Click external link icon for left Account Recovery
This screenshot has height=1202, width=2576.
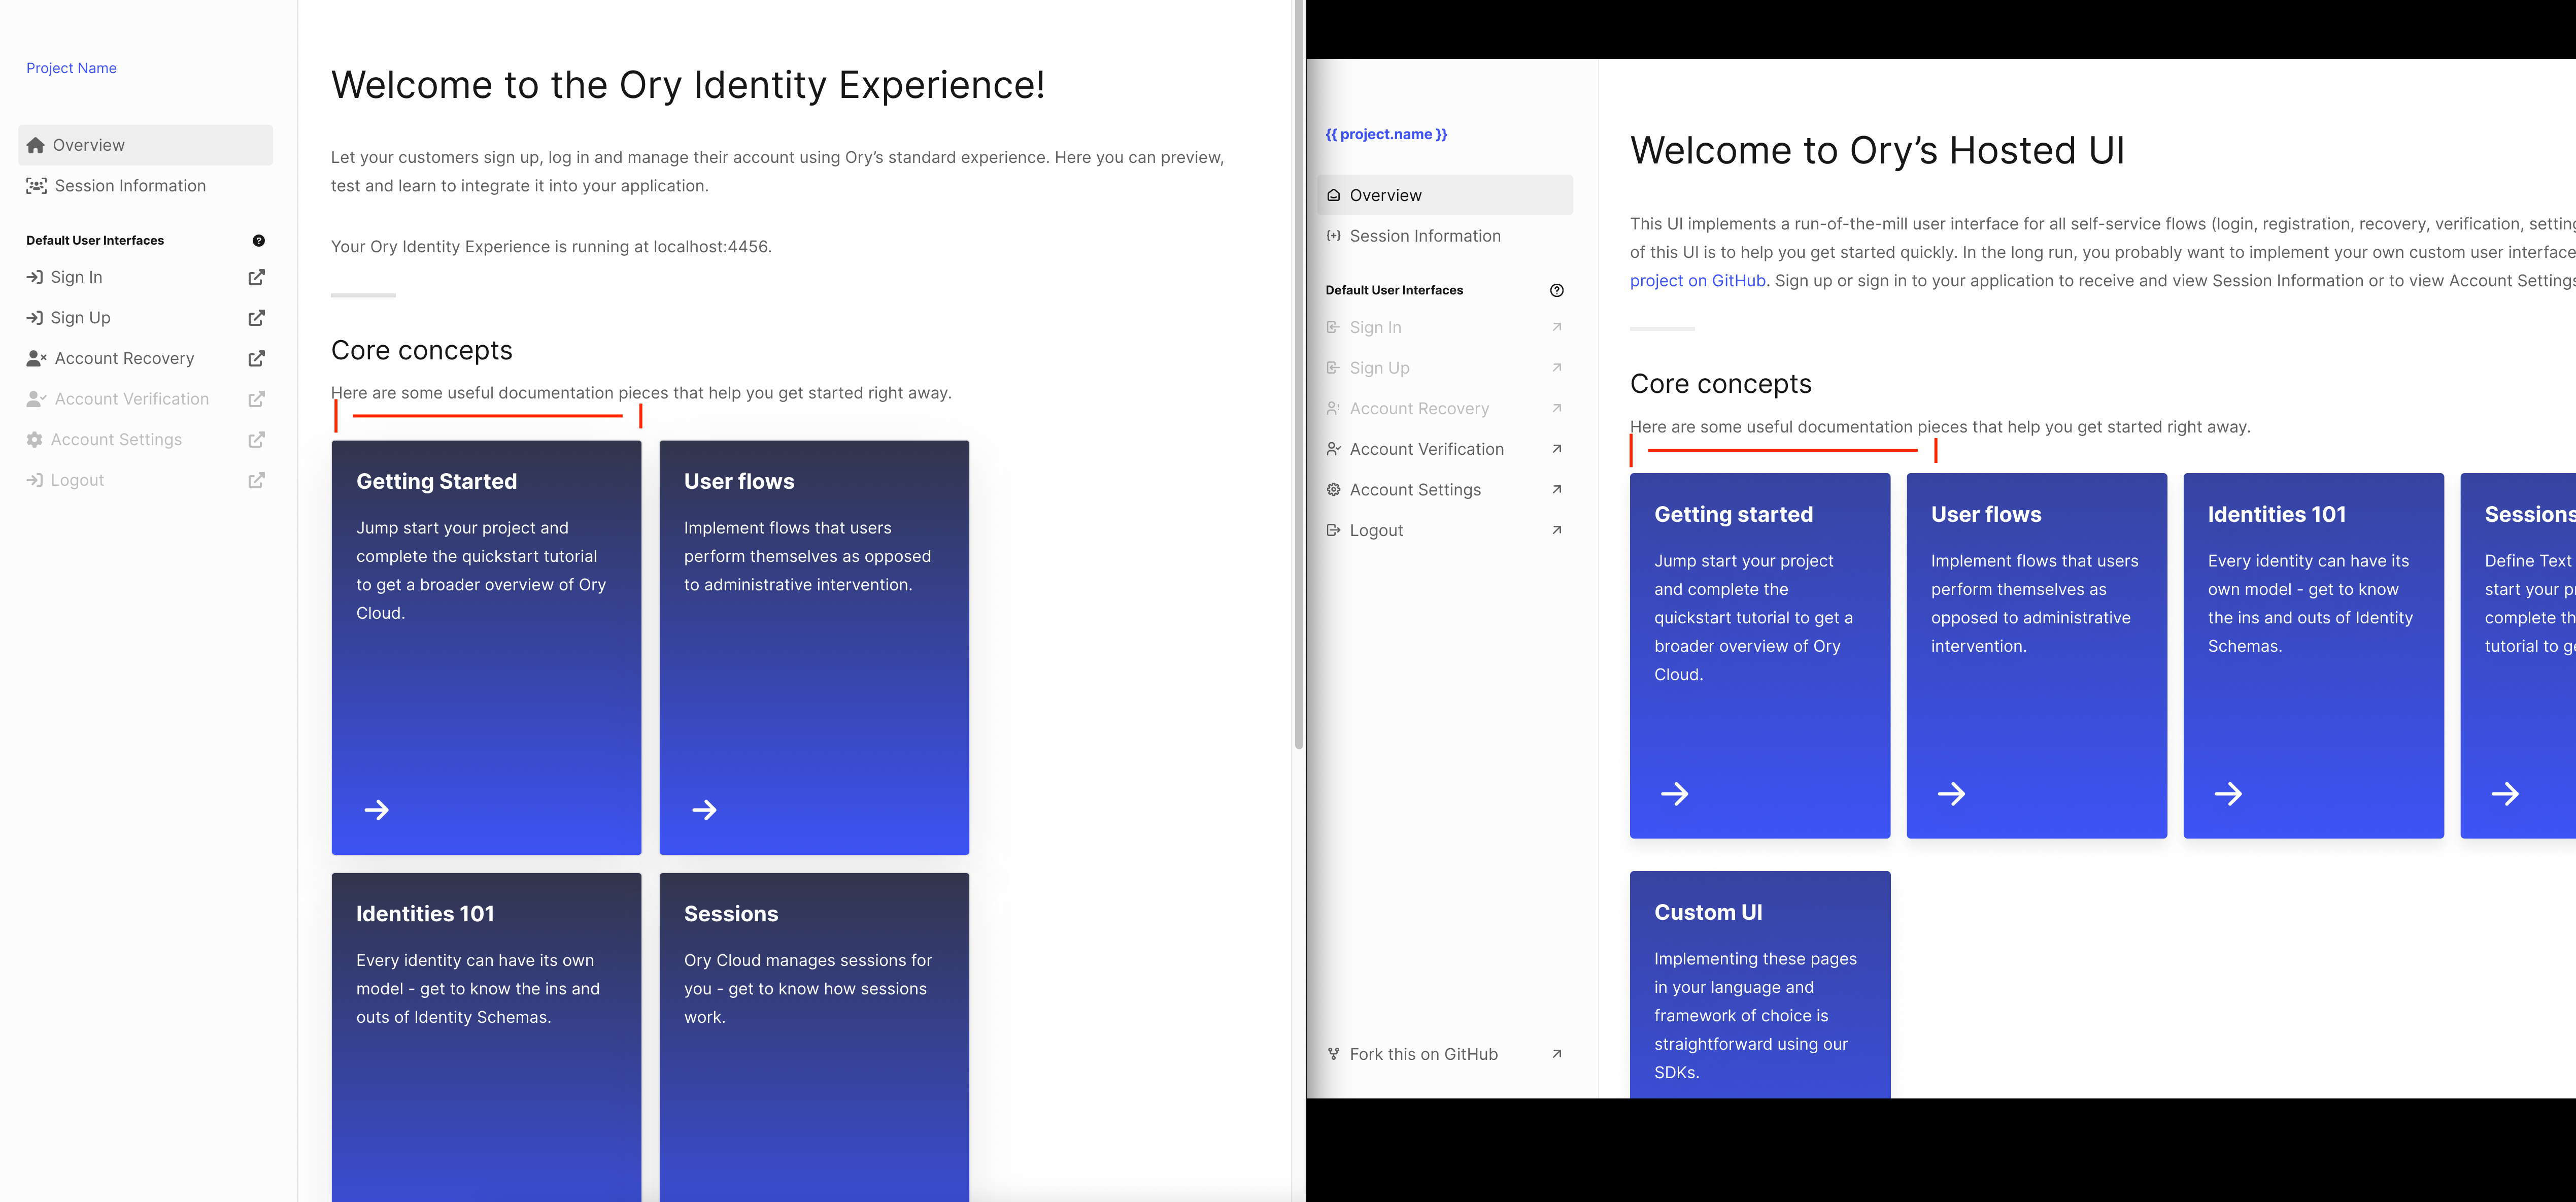[x=257, y=358]
